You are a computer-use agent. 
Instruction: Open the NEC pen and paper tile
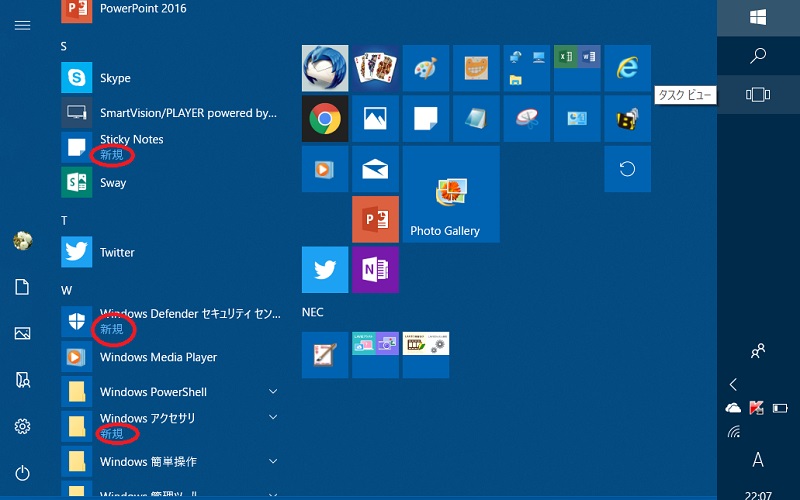325,355
